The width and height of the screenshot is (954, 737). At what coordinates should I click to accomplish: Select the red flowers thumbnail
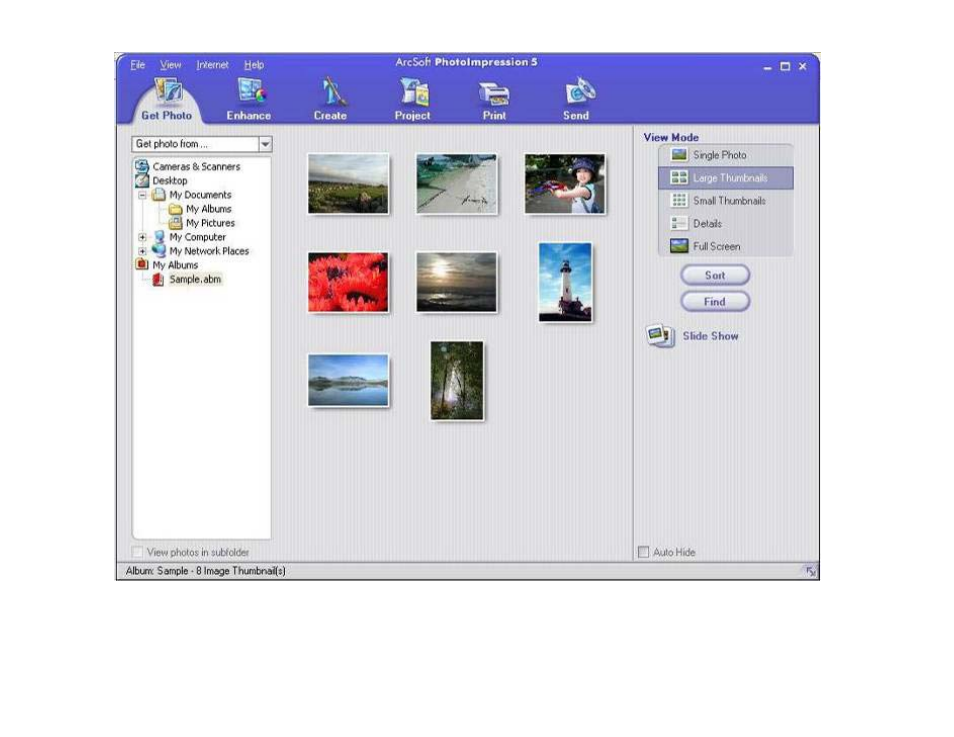click(348, 282)
